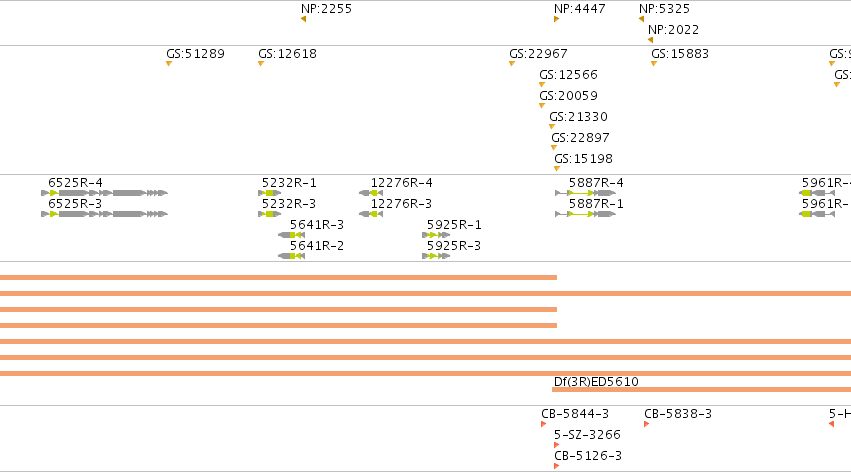The image size is (851, 472).
Task: Open the NP:4447 label
Action: click(x=580, y=9)
